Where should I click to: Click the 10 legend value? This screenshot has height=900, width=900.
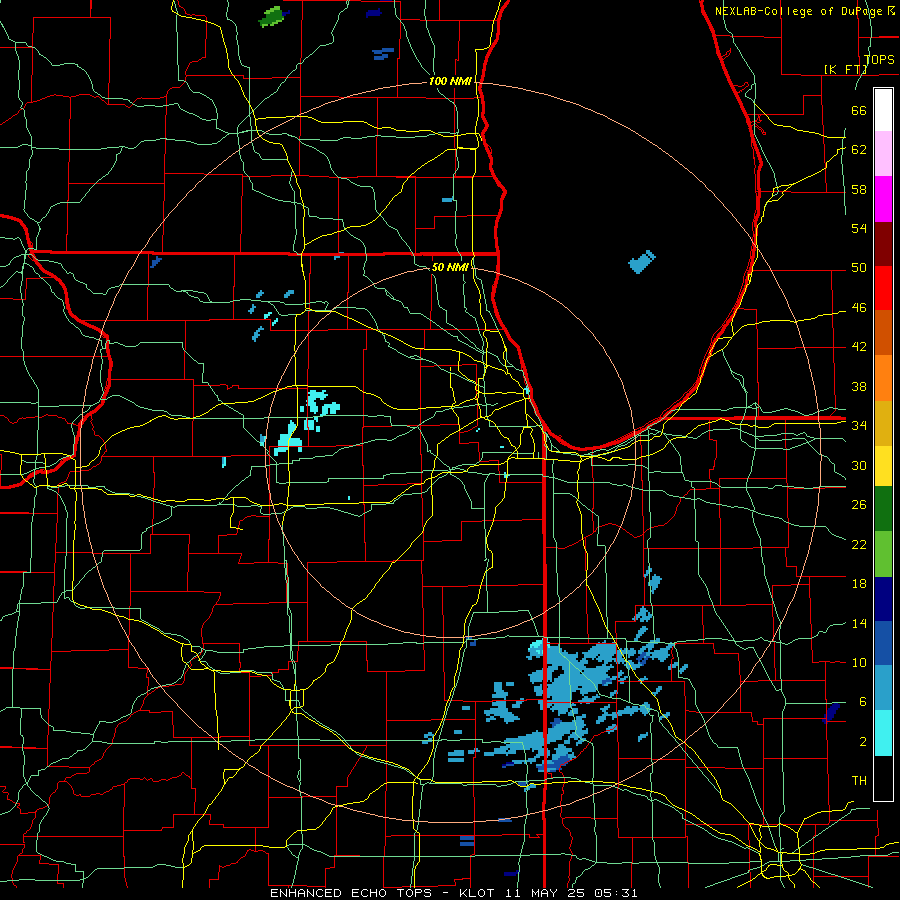point(859,662)
